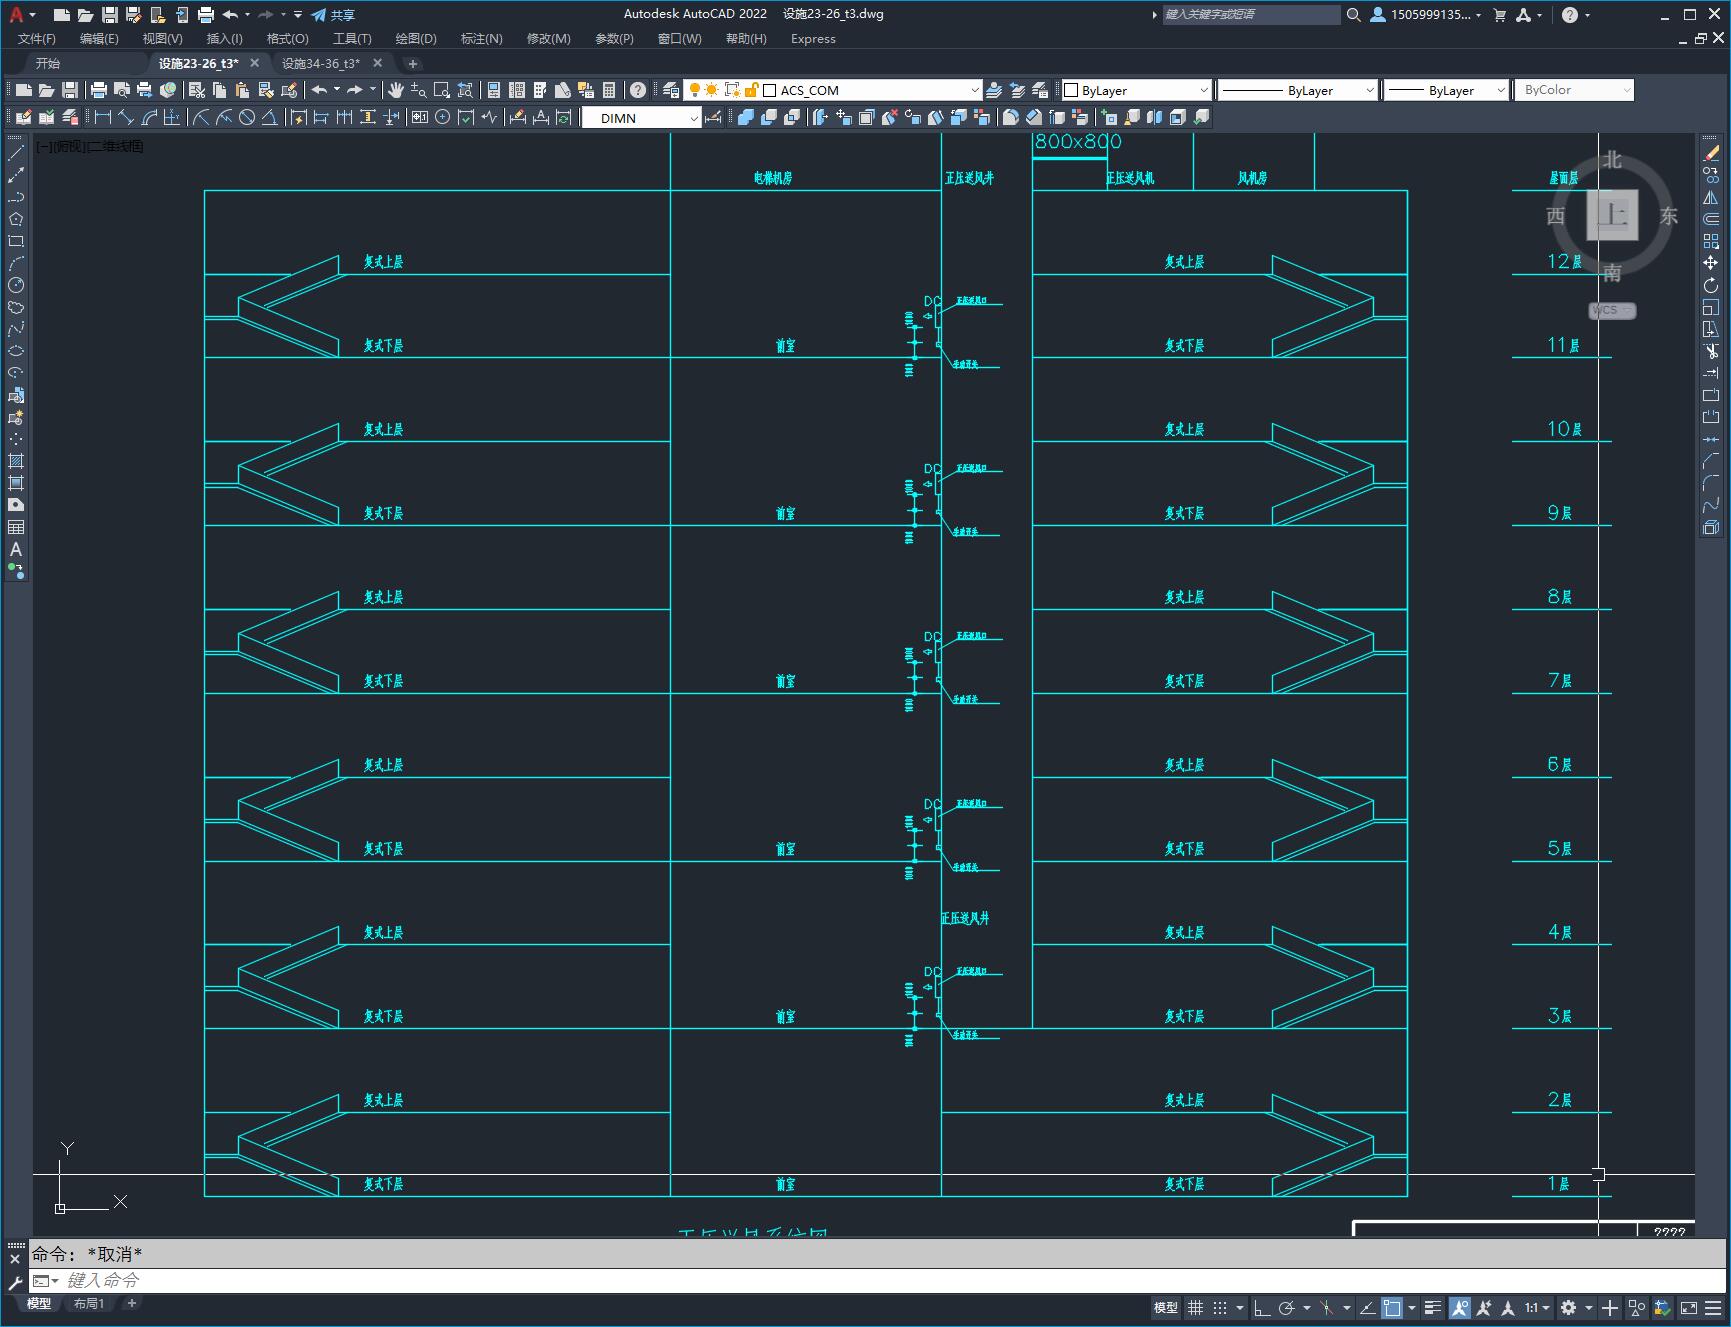This screenshot has width=1731, height=1327.
Task: Click the 共享 share button
Action: click(x=333, y=15)
